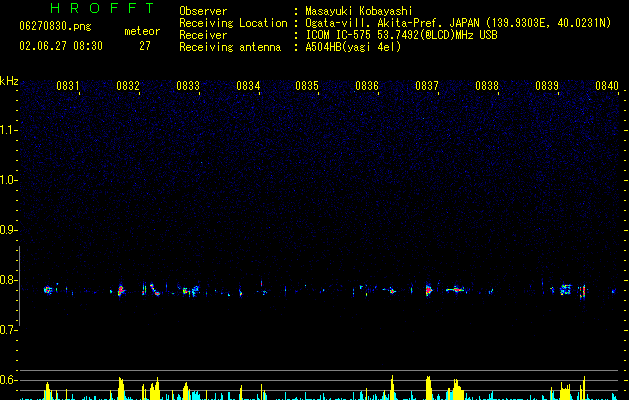629x400 pixels.
Task: Click the A504HB(yagi 4el) antenna text
Action: pyautogui.click(x=353, y=47)
